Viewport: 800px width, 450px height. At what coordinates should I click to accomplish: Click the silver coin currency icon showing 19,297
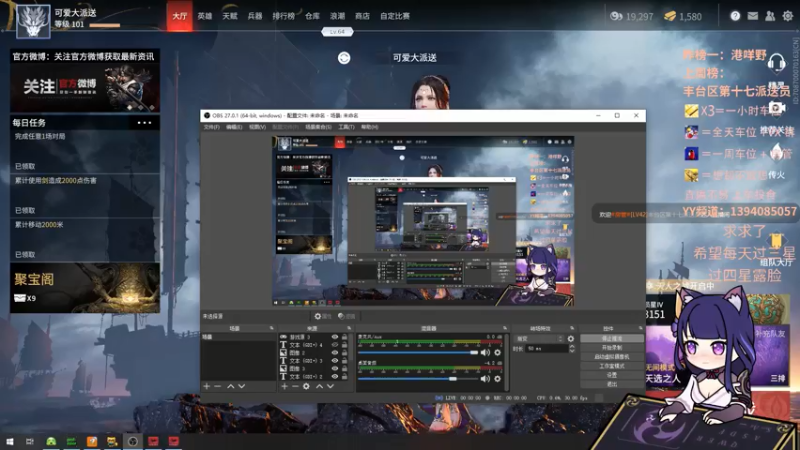616,16
